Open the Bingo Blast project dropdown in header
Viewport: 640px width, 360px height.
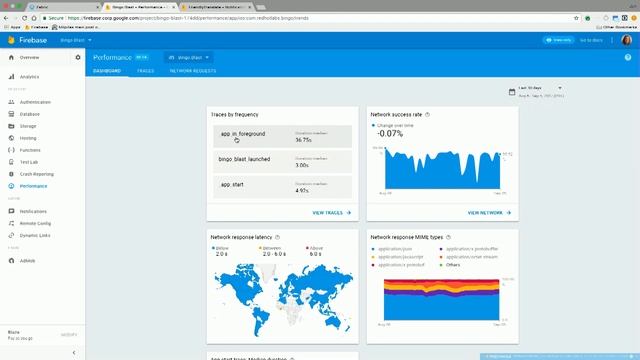[76, 40]
